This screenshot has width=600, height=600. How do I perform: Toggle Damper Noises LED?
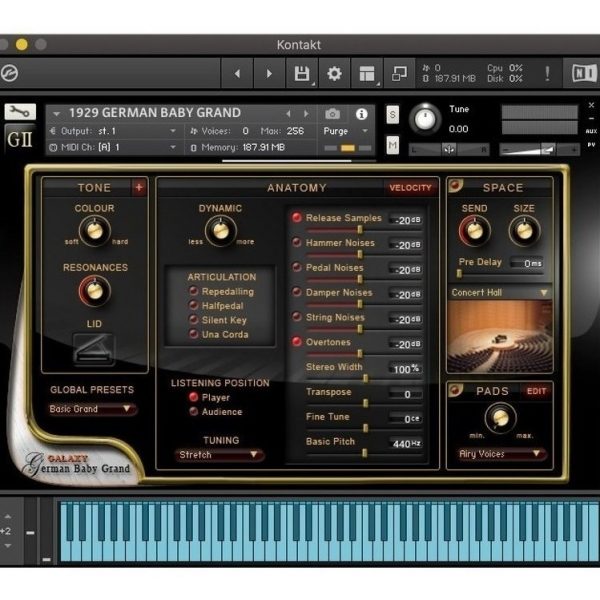(297, 292)
